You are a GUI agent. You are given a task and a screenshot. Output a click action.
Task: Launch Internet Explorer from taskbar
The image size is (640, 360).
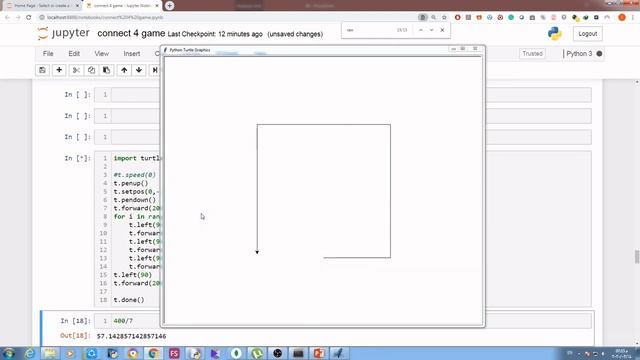tap(30, 353)
